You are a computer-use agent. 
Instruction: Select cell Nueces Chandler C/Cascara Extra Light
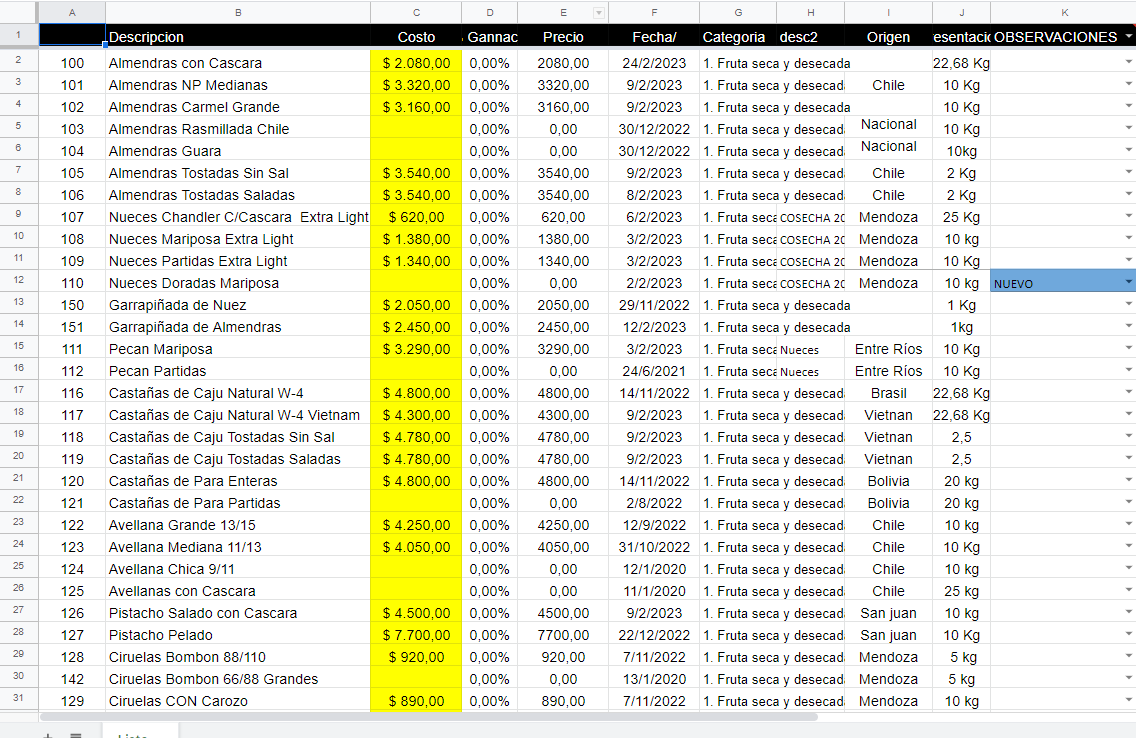(x=238, y=217)
